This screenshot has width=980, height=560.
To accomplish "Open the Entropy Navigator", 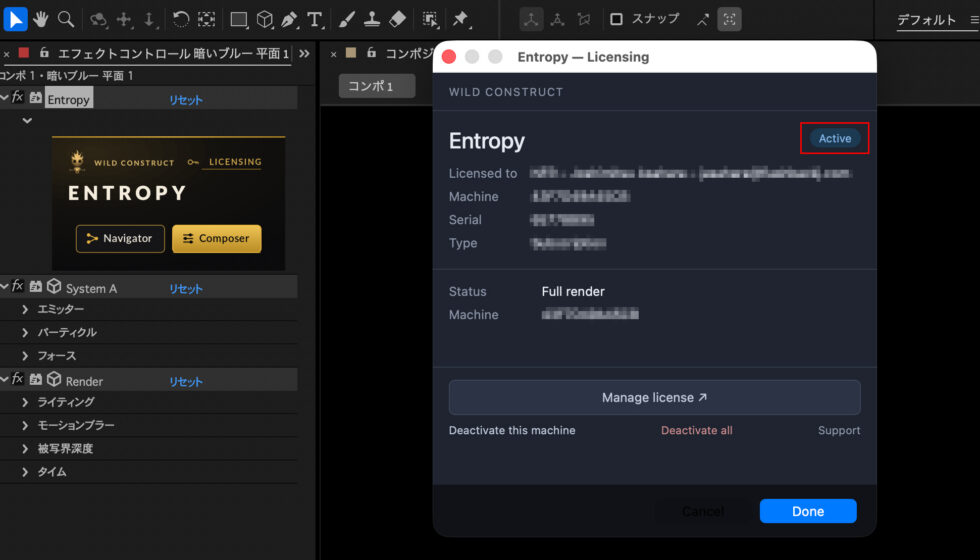I will click(120, 239).
